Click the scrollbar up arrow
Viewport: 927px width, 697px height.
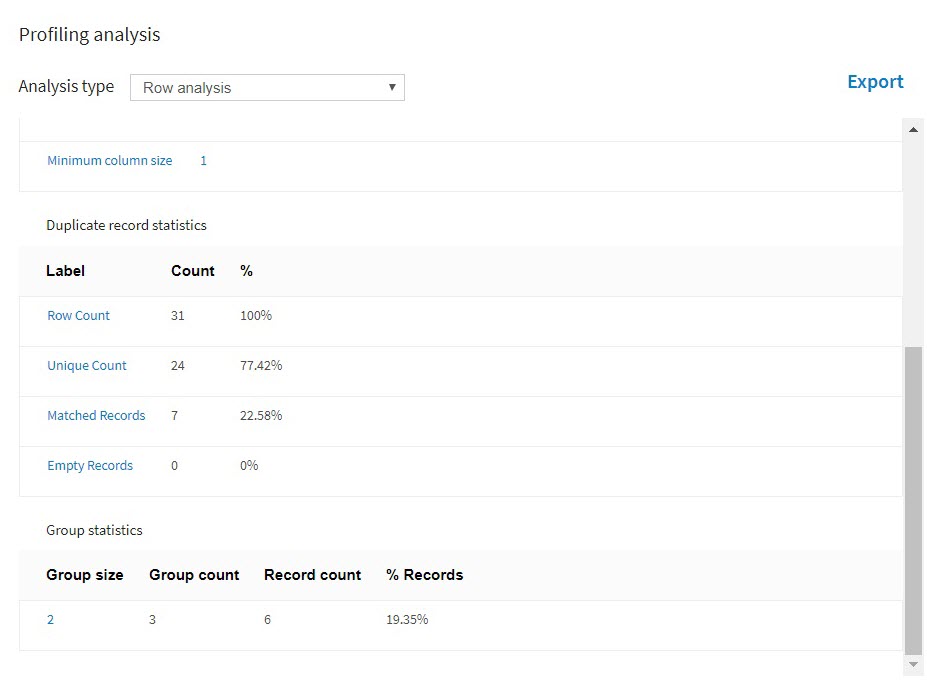pyautogui.click(x=913, y=129)
